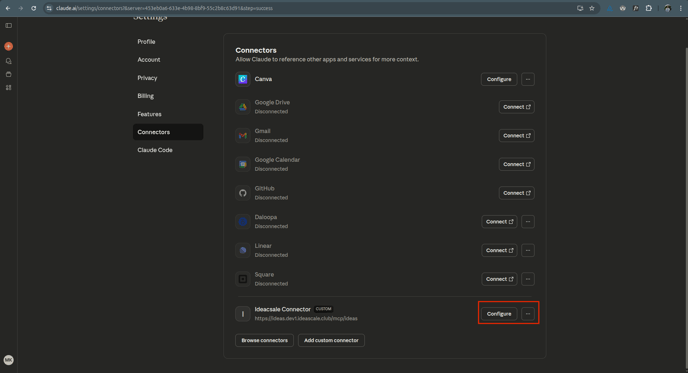This screenshot has width=688, height=373.
Task: Reload the page using browser refresh icon
Action: click(x=33, y=8)
